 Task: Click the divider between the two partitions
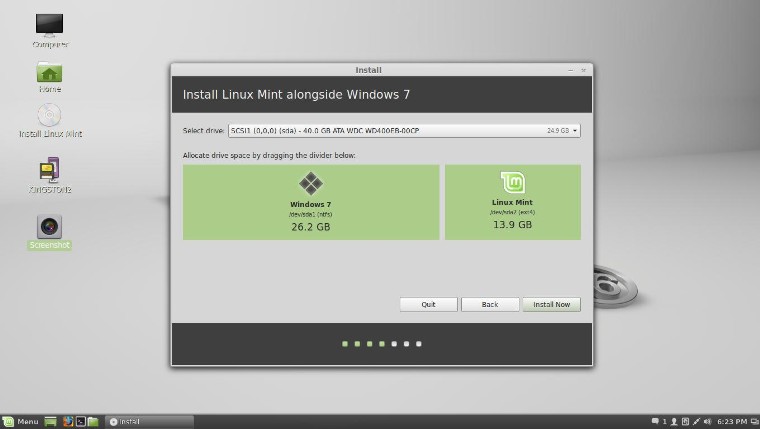pyautogui.click(x=442, y=202)
